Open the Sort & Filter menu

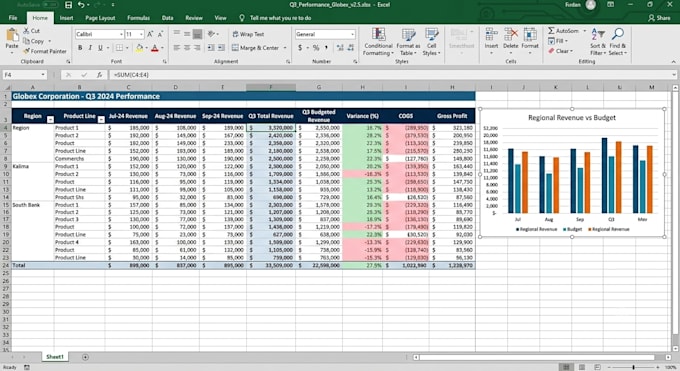pyautogui.click(x=598, y=42)
